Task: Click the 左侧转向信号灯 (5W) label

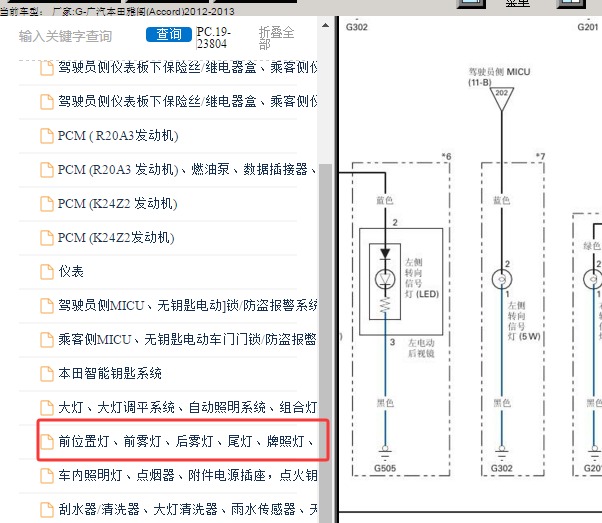Action: coord(524,321)
